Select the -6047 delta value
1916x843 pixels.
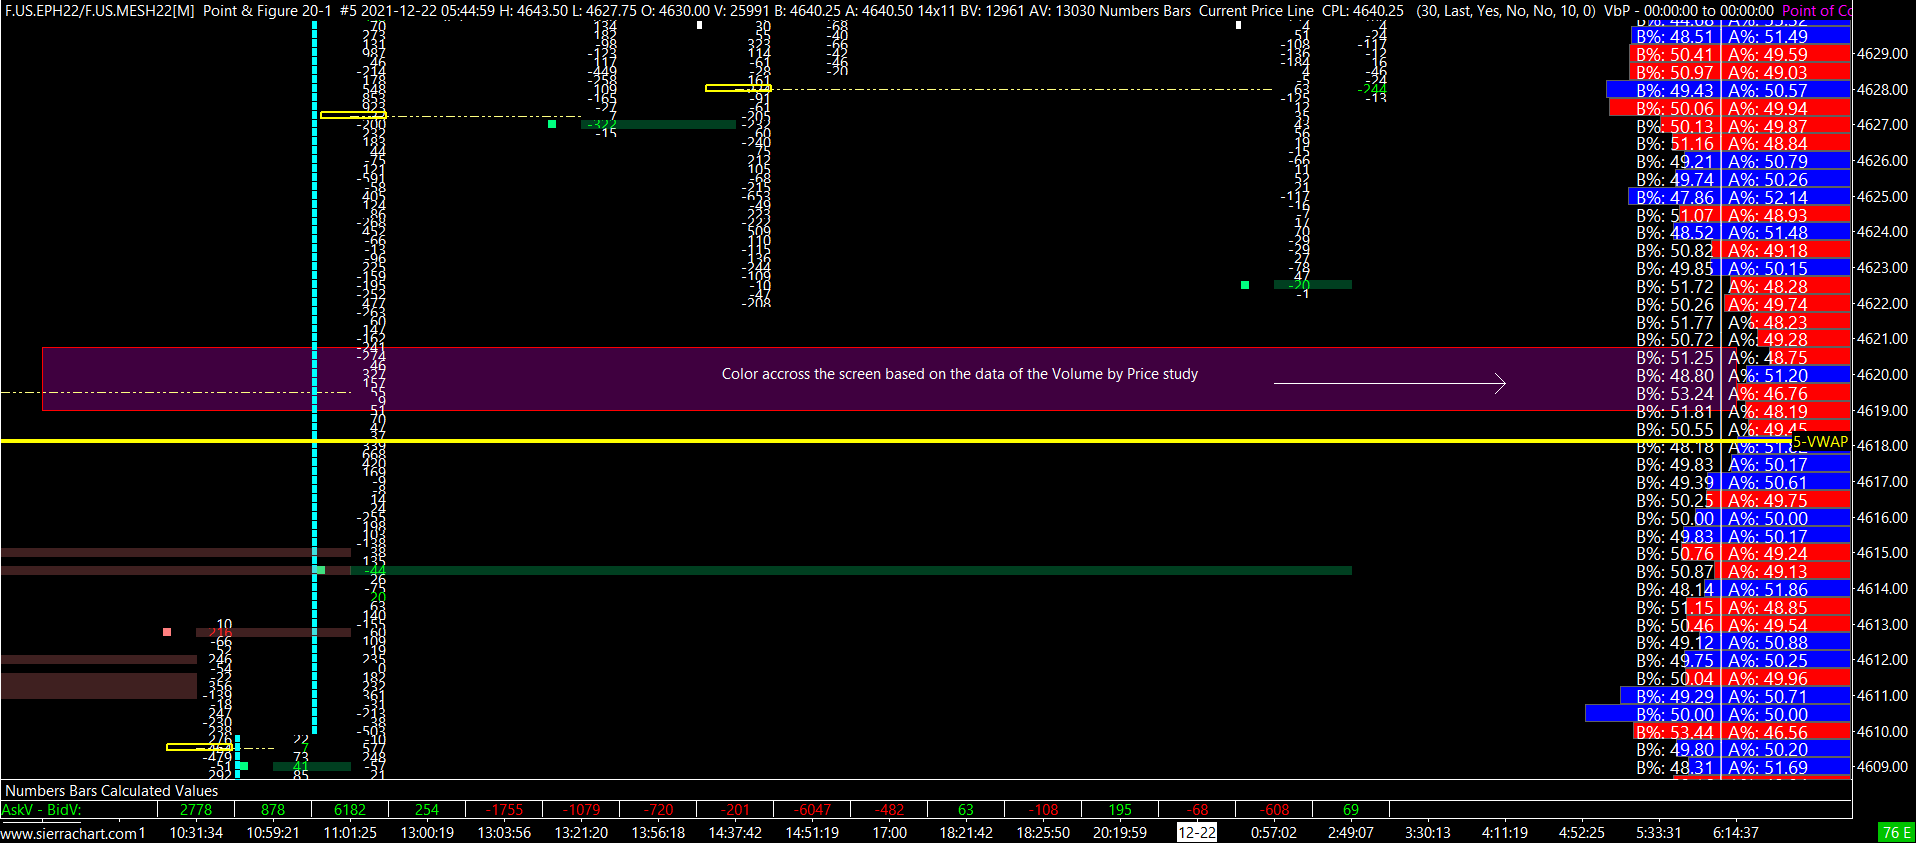(812, 810)
